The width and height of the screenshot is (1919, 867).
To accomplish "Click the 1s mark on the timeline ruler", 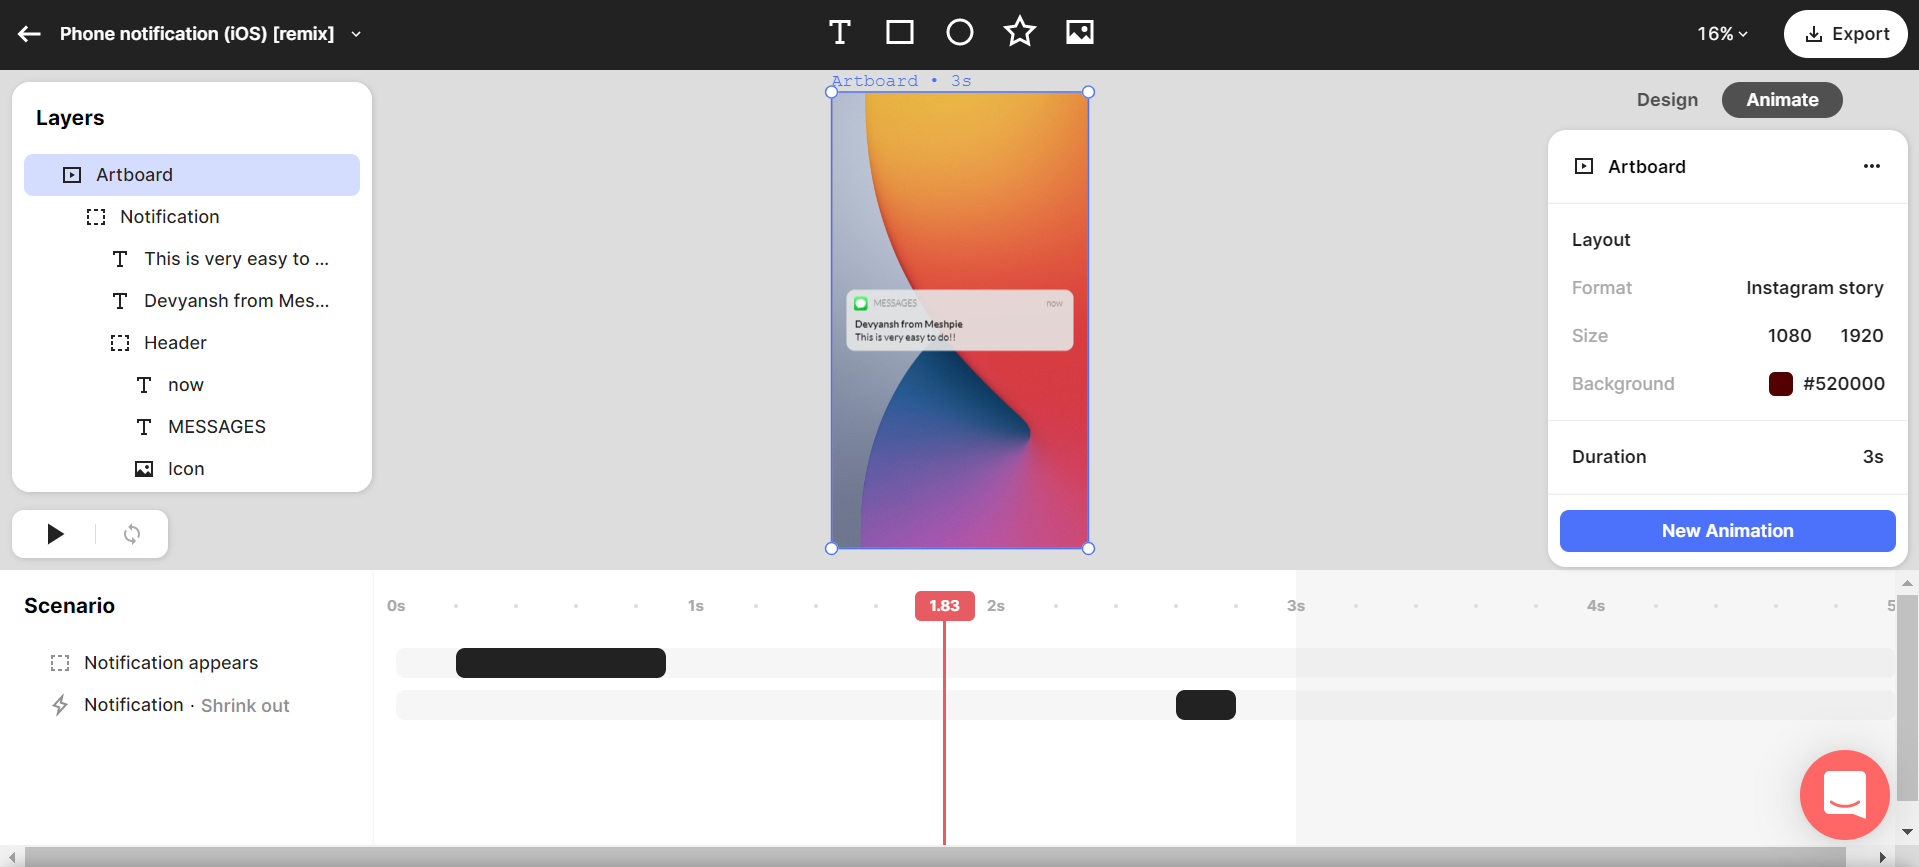I will coord(696,606).
